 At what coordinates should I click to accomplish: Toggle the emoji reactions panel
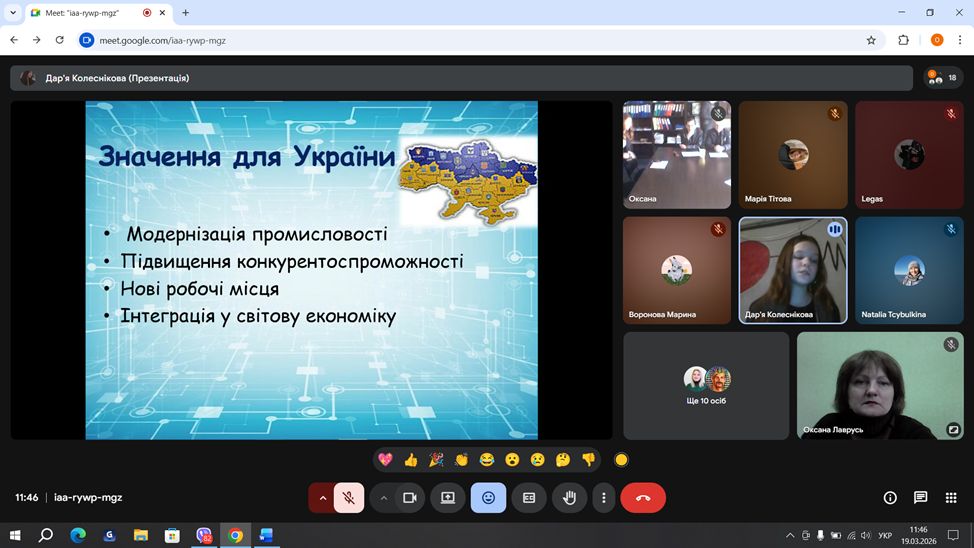[488, 497]
